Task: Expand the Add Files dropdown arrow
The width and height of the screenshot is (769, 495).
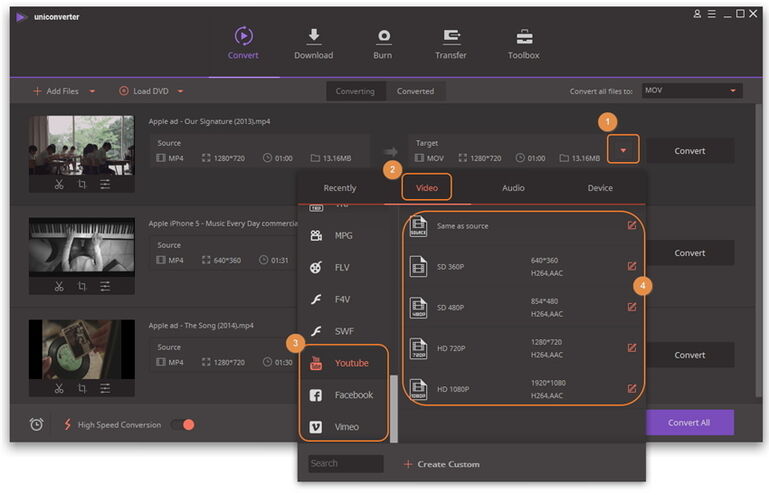Action: (93, 91)
